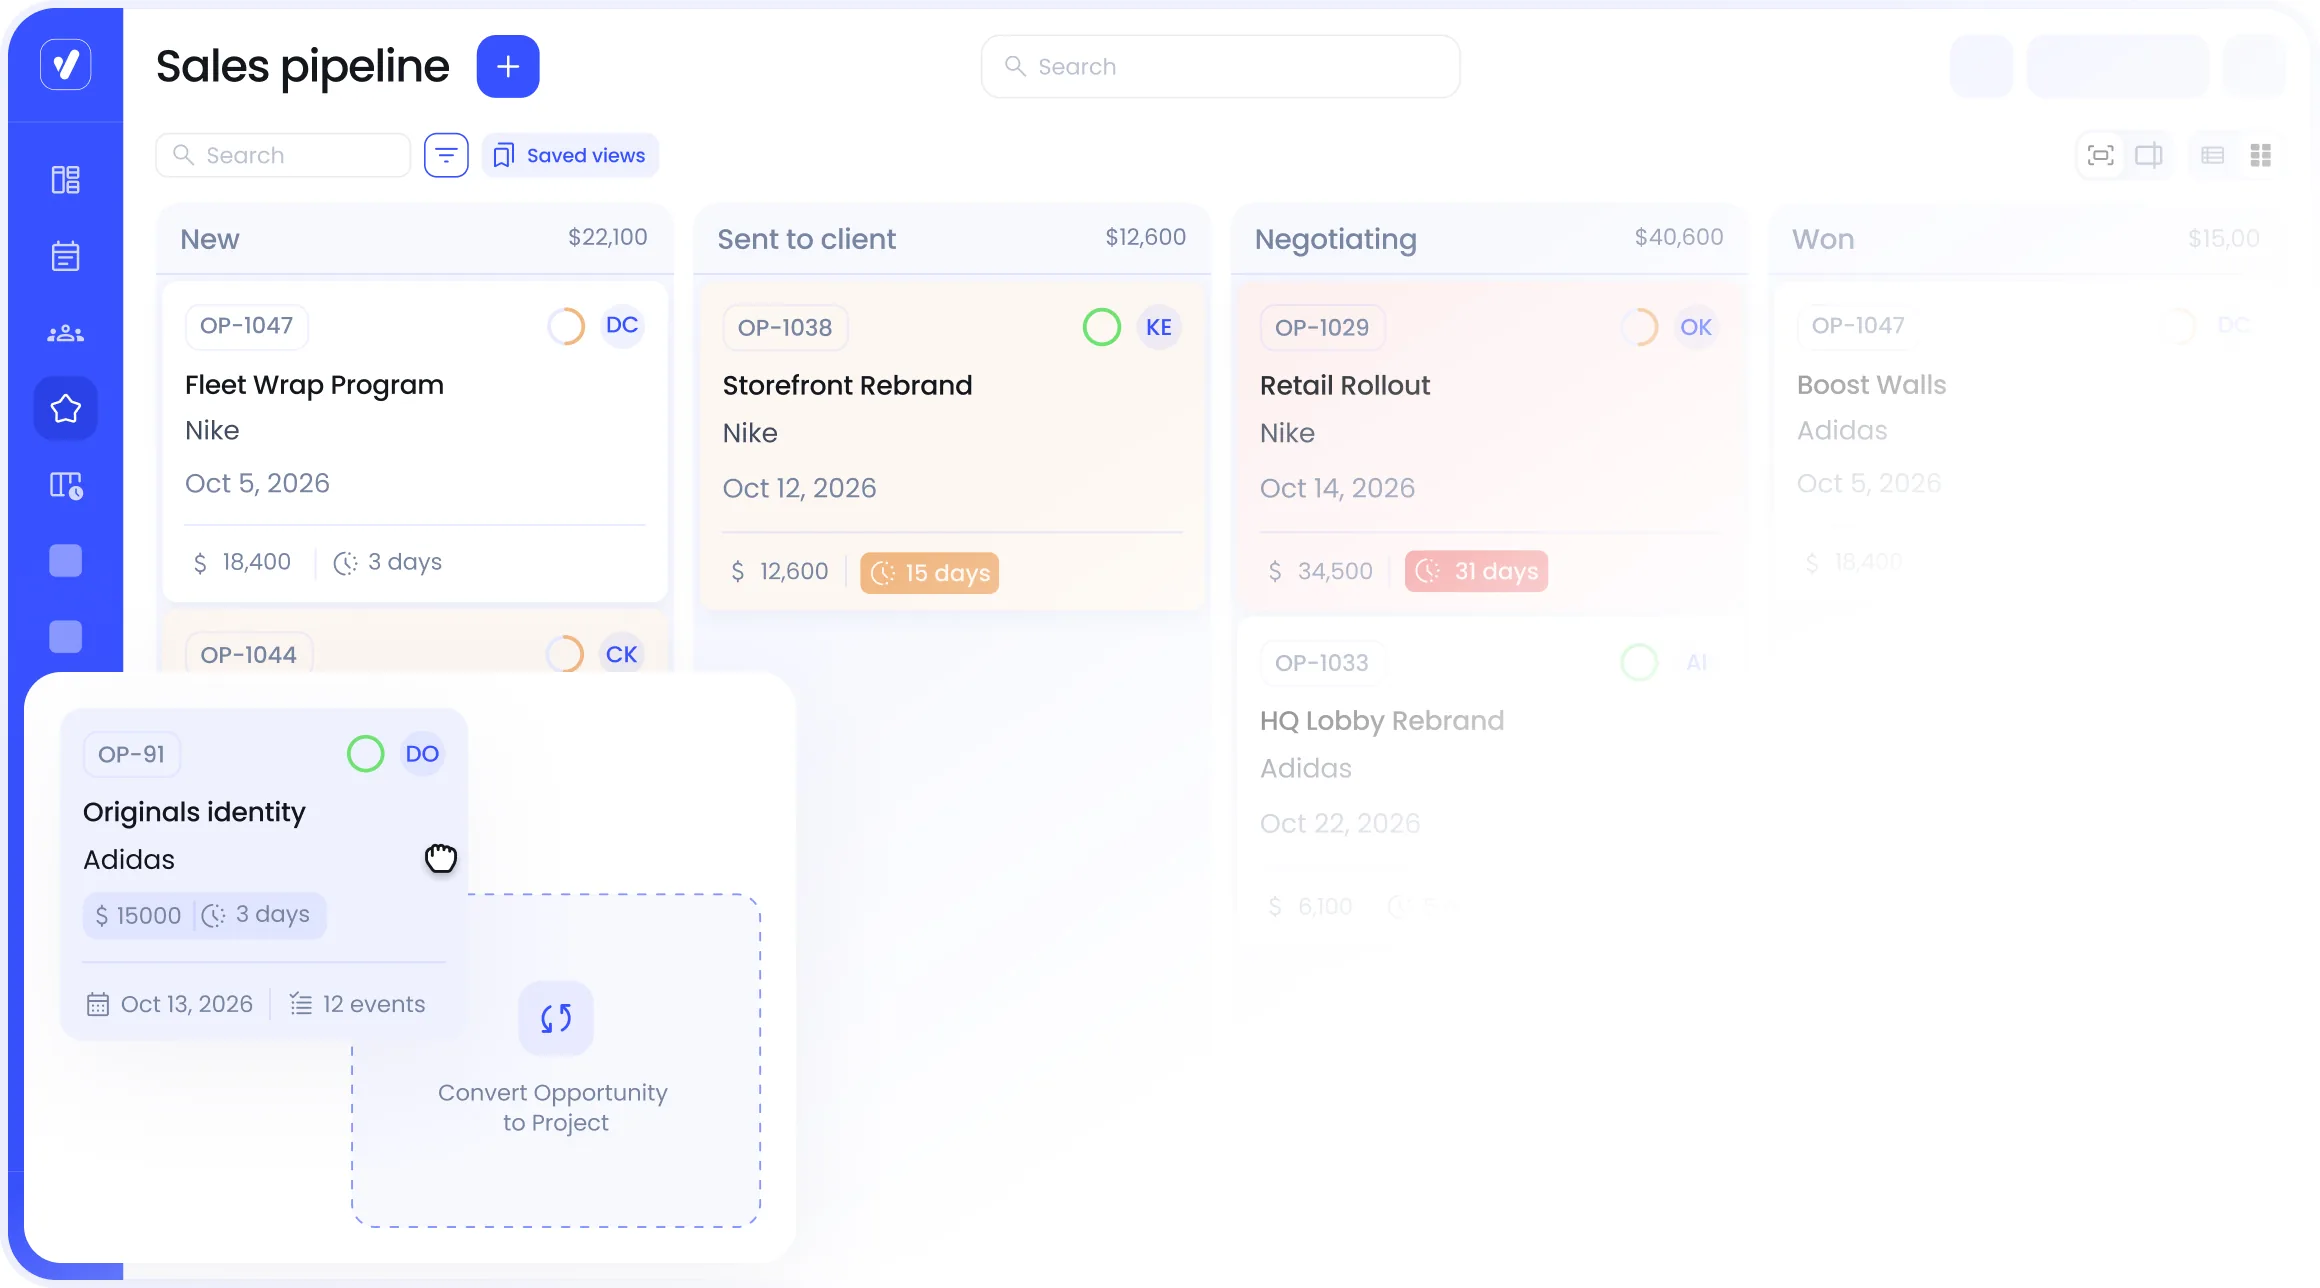2320x1288 pixels.
Task: Open the board with clock icon in sidebar
Action: pyautogui.click(x=66, y=485)
